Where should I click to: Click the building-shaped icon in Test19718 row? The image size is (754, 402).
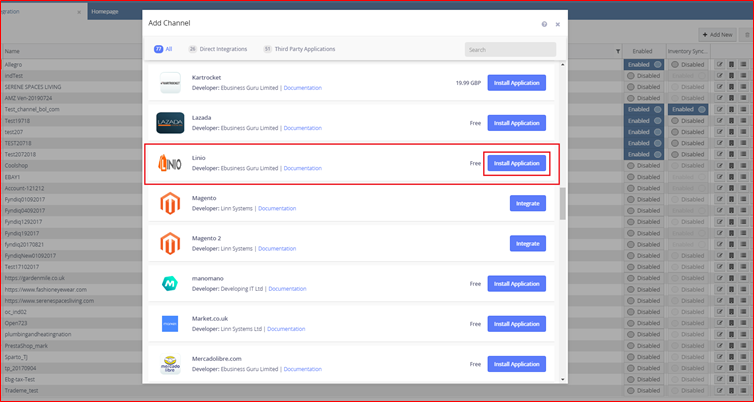731,121
